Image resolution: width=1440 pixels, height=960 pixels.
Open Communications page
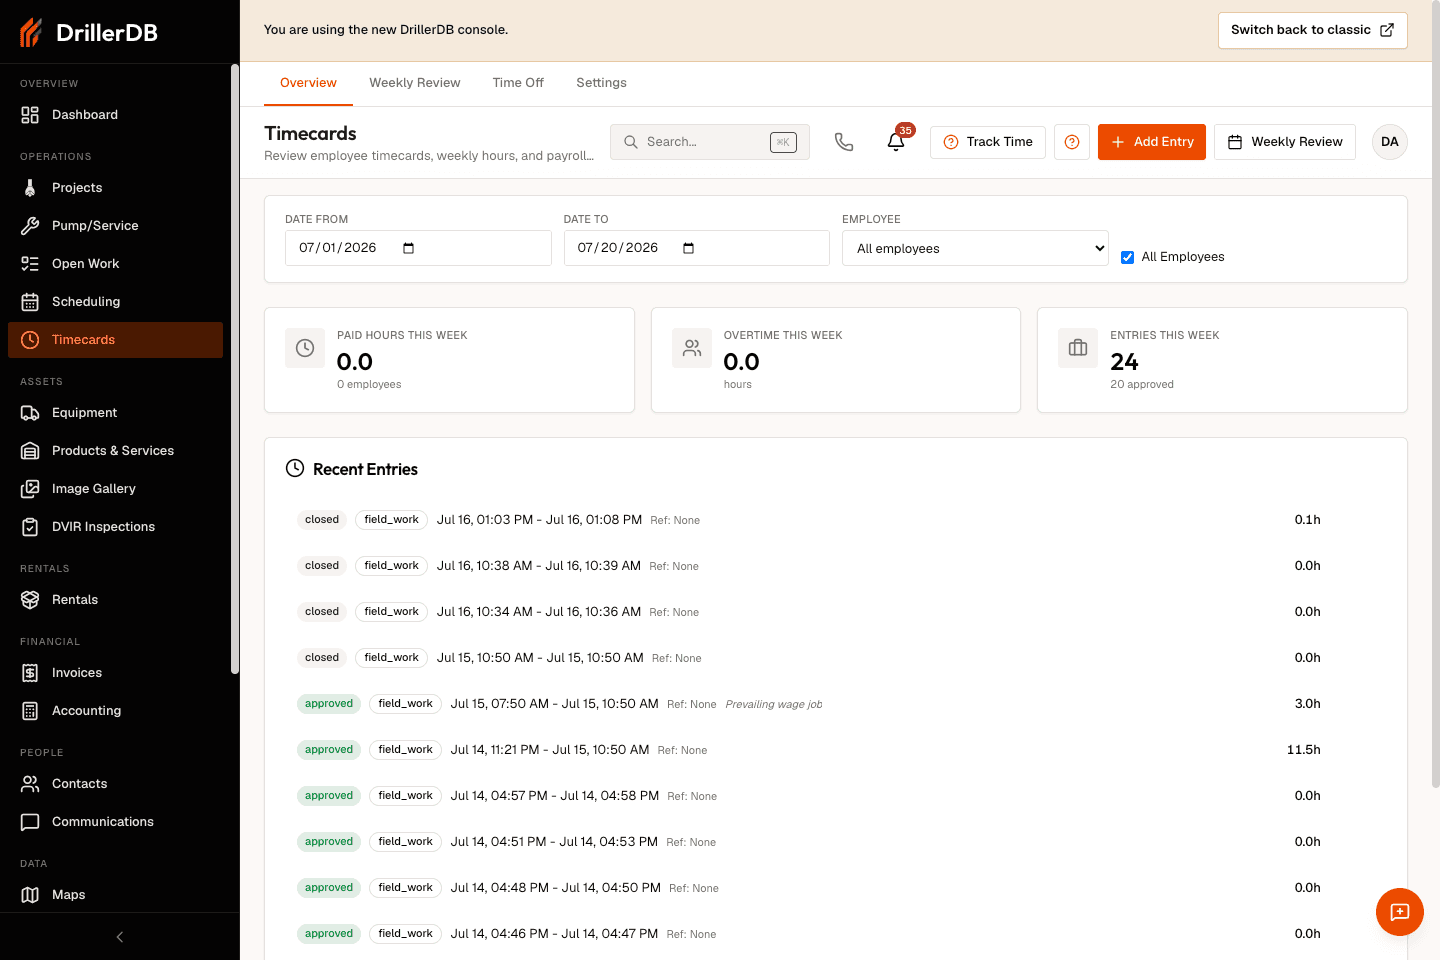coord(115,822)
